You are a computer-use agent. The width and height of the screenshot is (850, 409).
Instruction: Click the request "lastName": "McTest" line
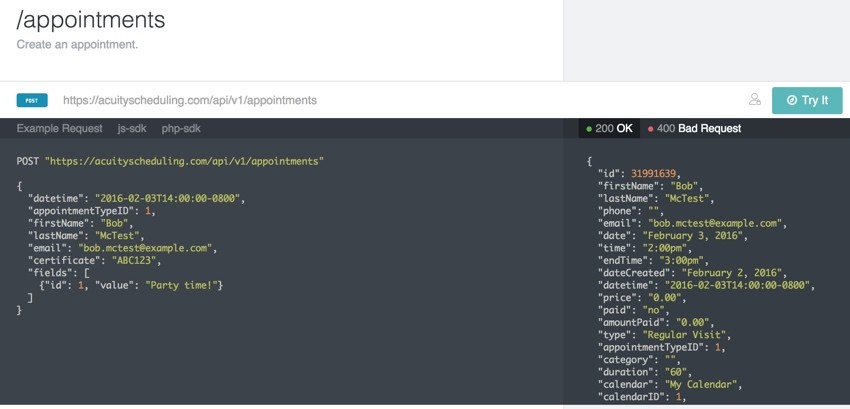pos(87,236)
